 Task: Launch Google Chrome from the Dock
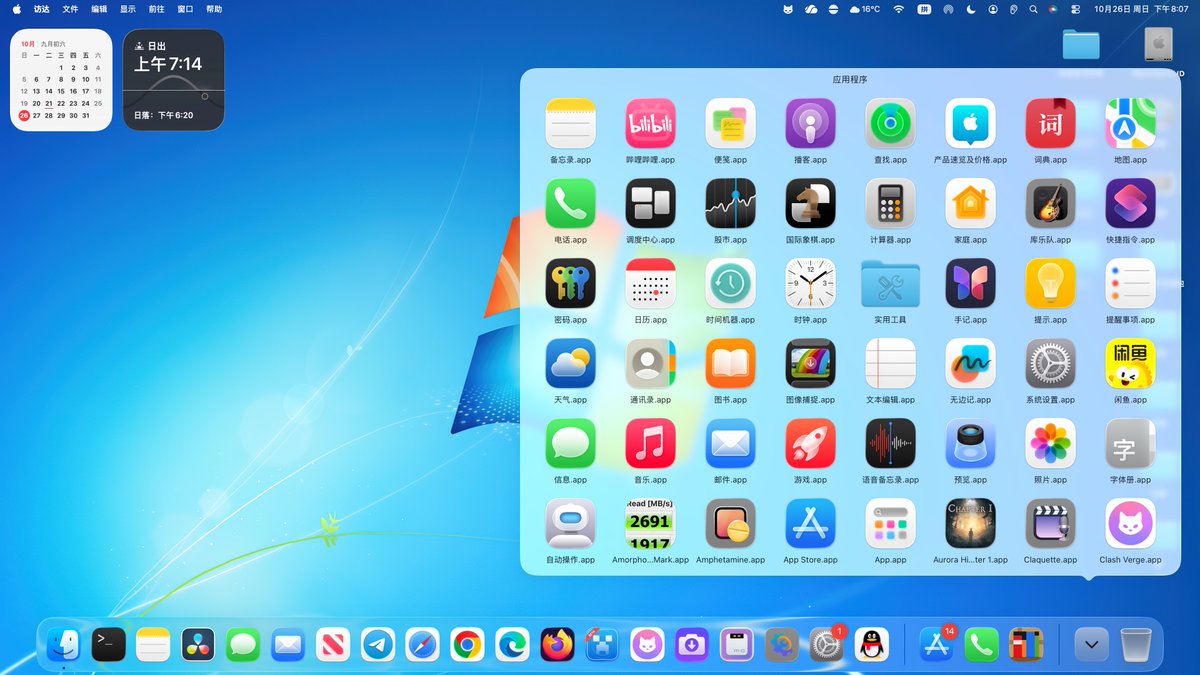tap(467, 645)
